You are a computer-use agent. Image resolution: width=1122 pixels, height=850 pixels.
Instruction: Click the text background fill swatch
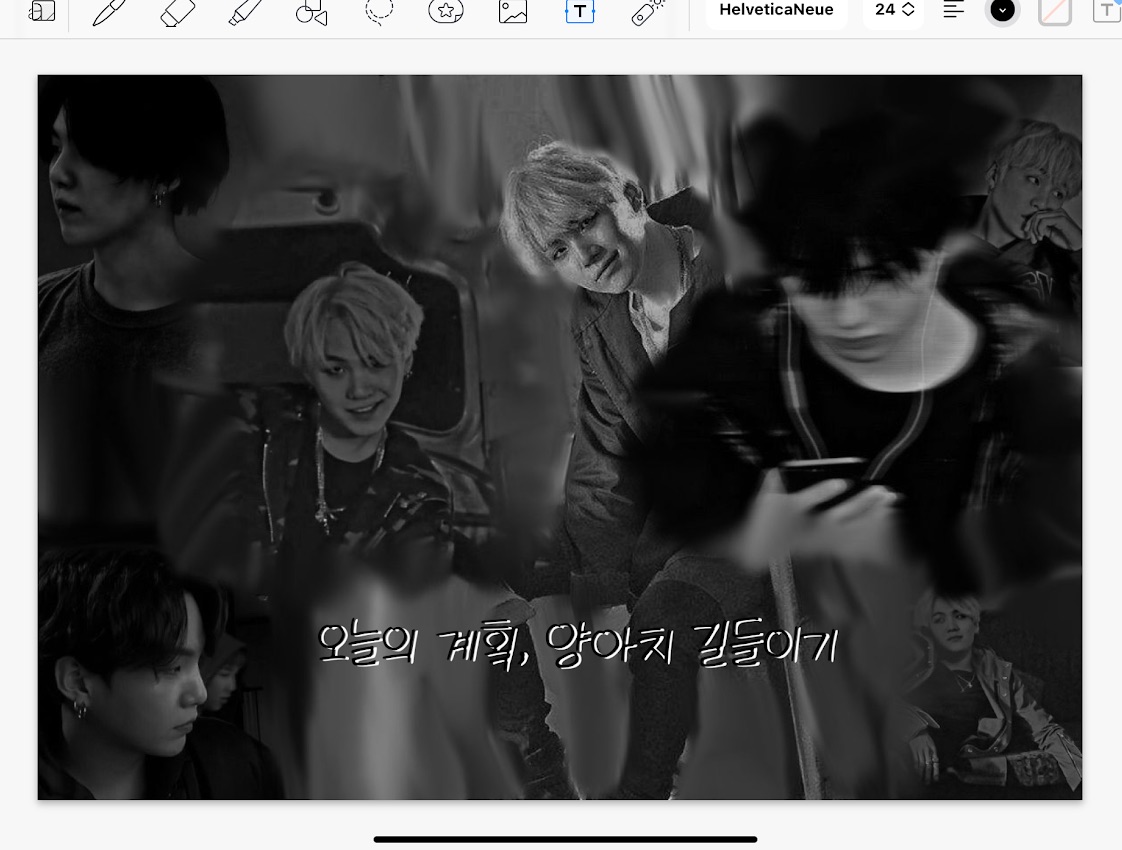coord(1055,11)
